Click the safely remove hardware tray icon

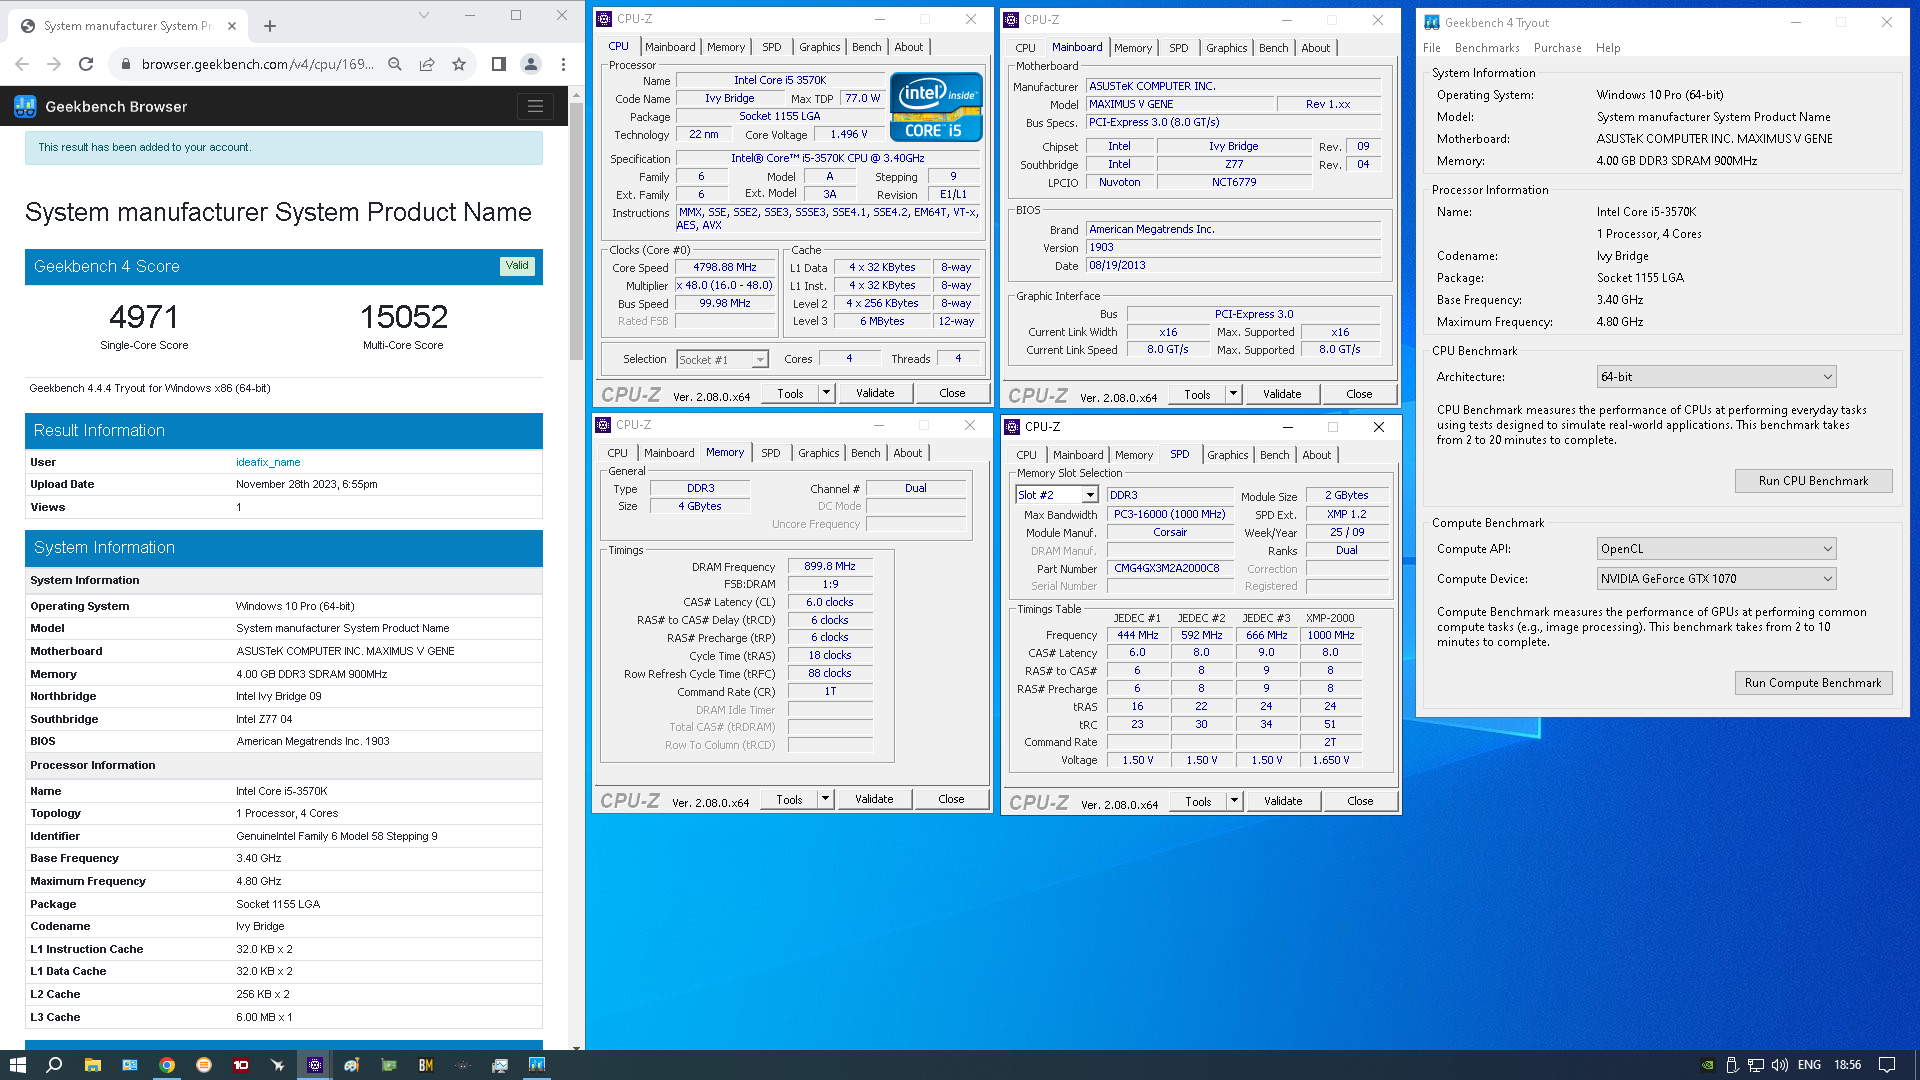pyautogui.click(x=1732, y=1065)
